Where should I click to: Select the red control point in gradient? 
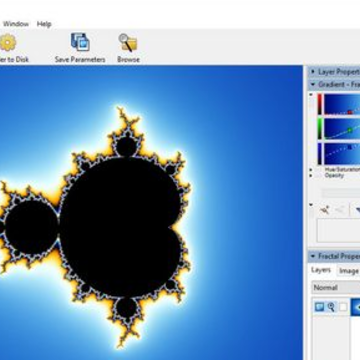(x=349, y=112)
